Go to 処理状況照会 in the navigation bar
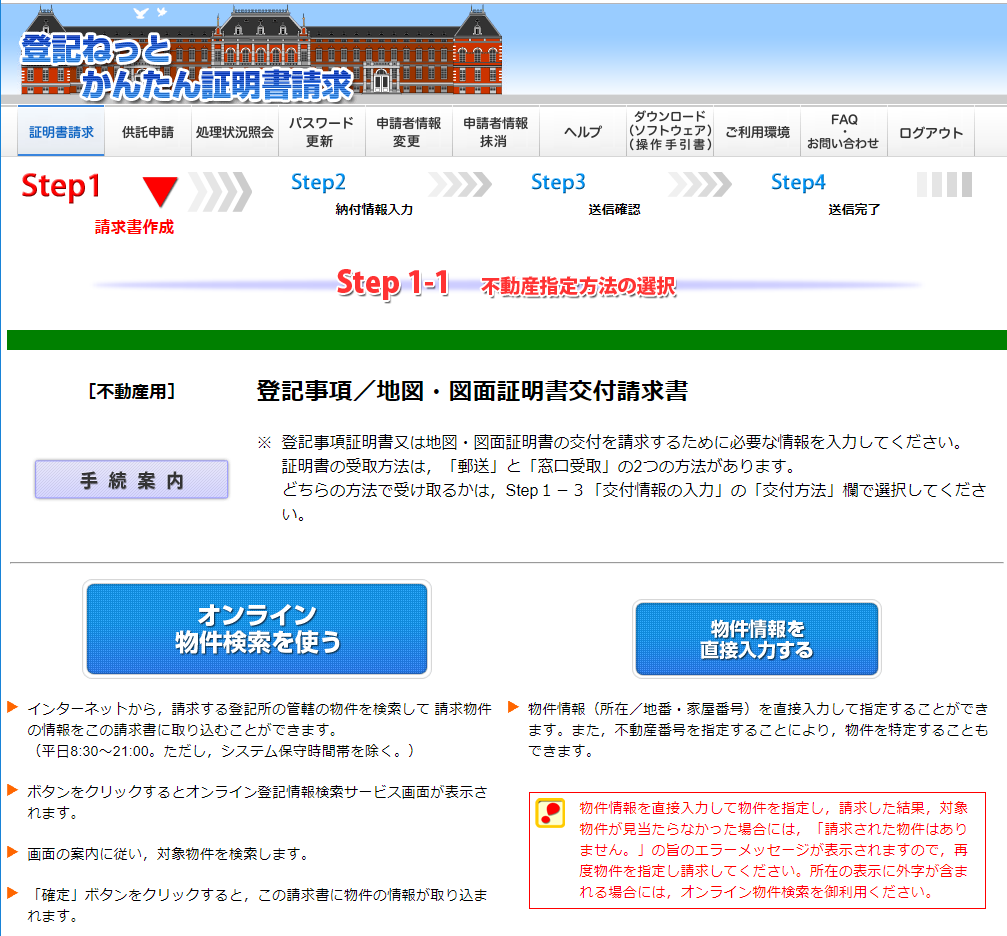This screenshot has height=936, width=1007. 235,132
